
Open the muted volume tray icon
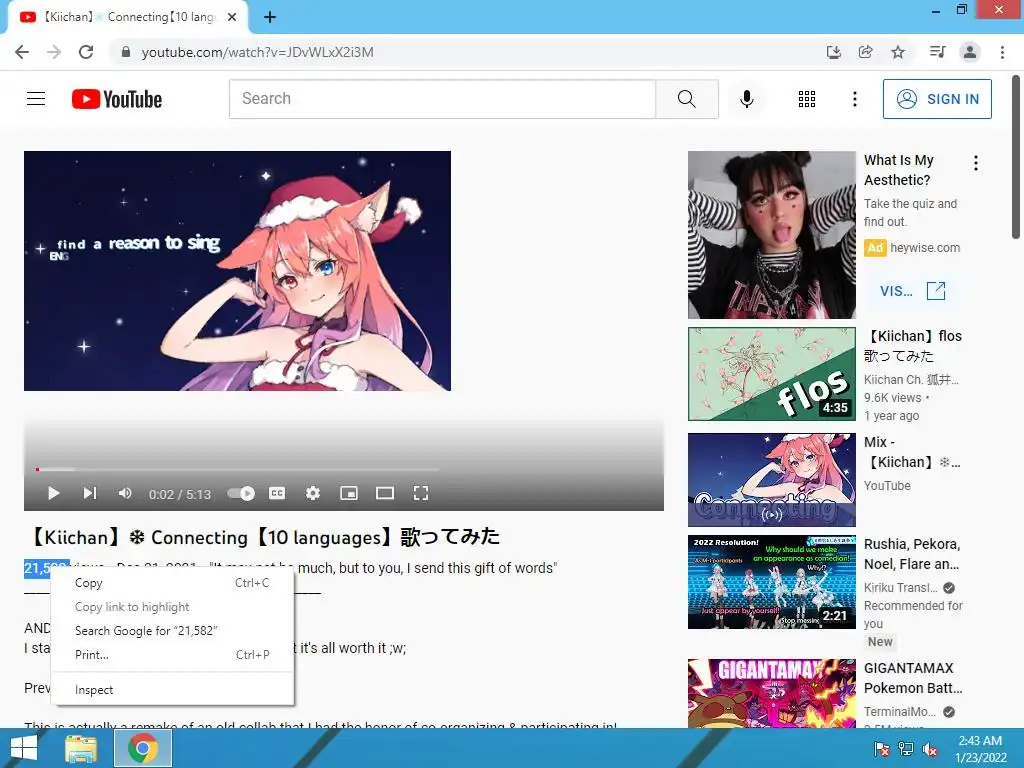930,749
